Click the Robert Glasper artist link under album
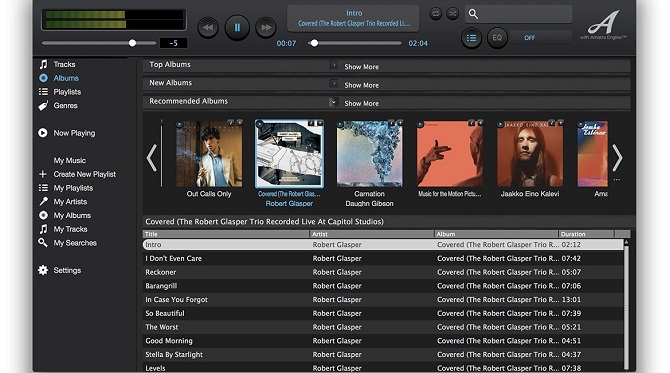Image resolution: width=670 pixels, height=373 pixels. [289, 204]
